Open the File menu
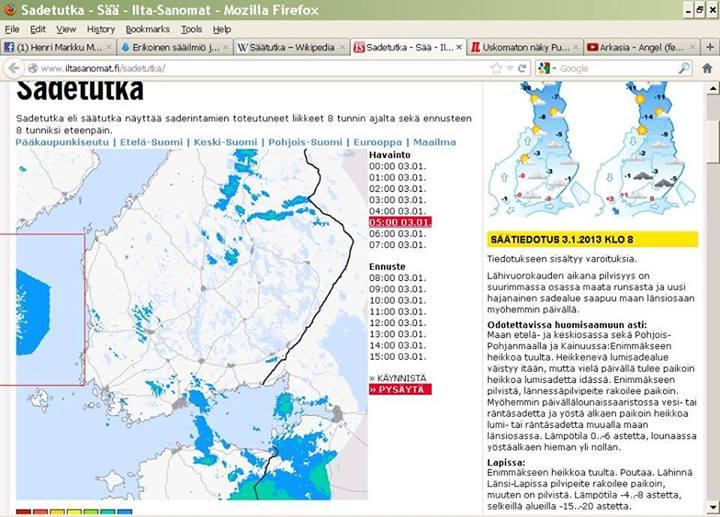Viewport: 720px width, 517px height. [x=12, y=29]
